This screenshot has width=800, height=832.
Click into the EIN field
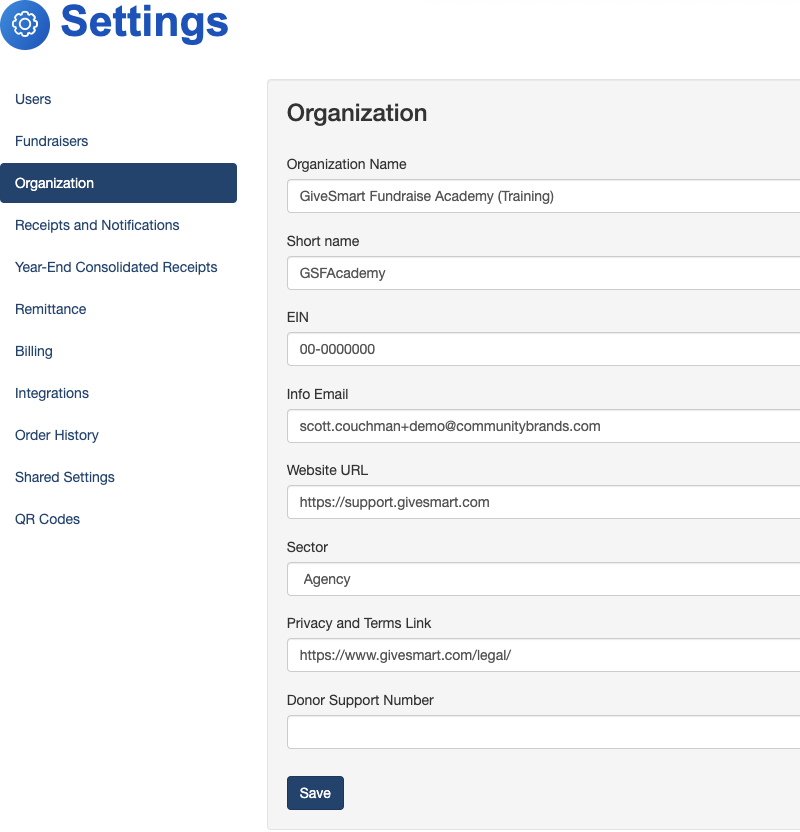tap(543, 349)
